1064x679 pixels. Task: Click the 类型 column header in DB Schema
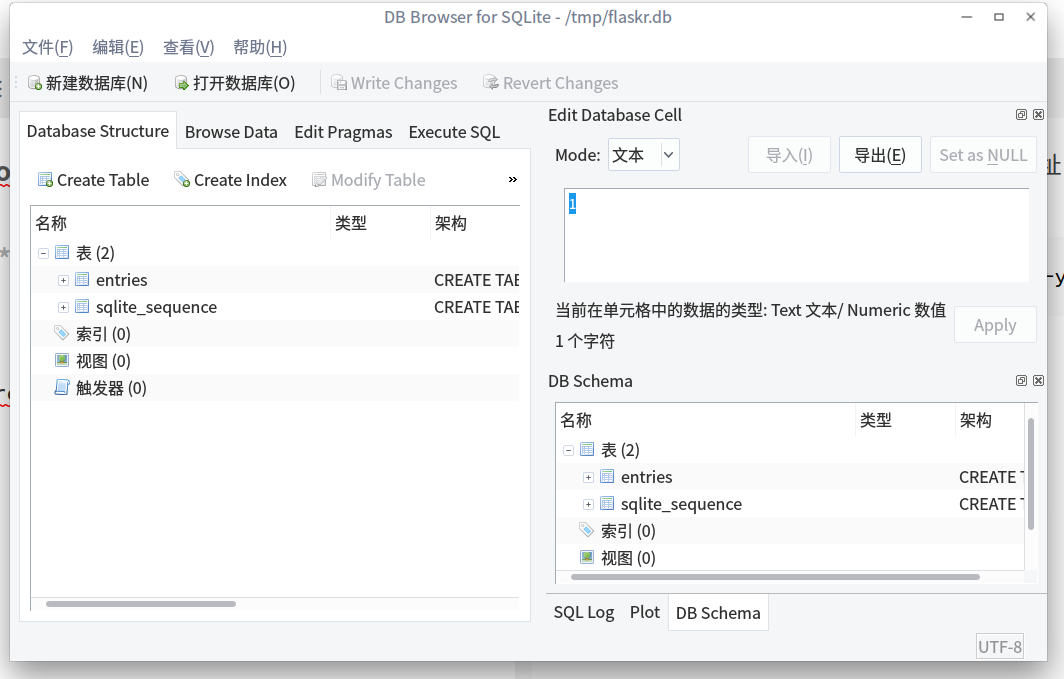coord(905,420)
